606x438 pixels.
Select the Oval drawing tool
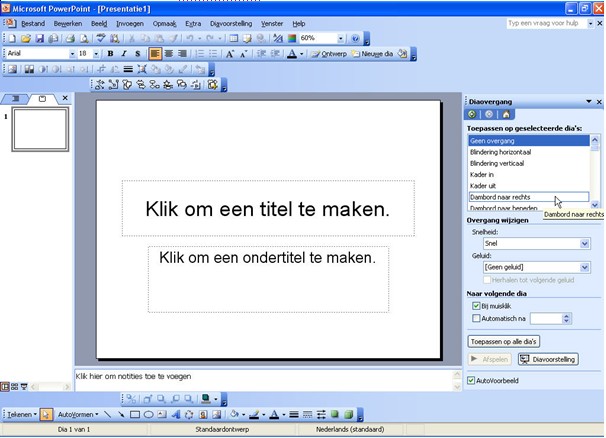148,414
